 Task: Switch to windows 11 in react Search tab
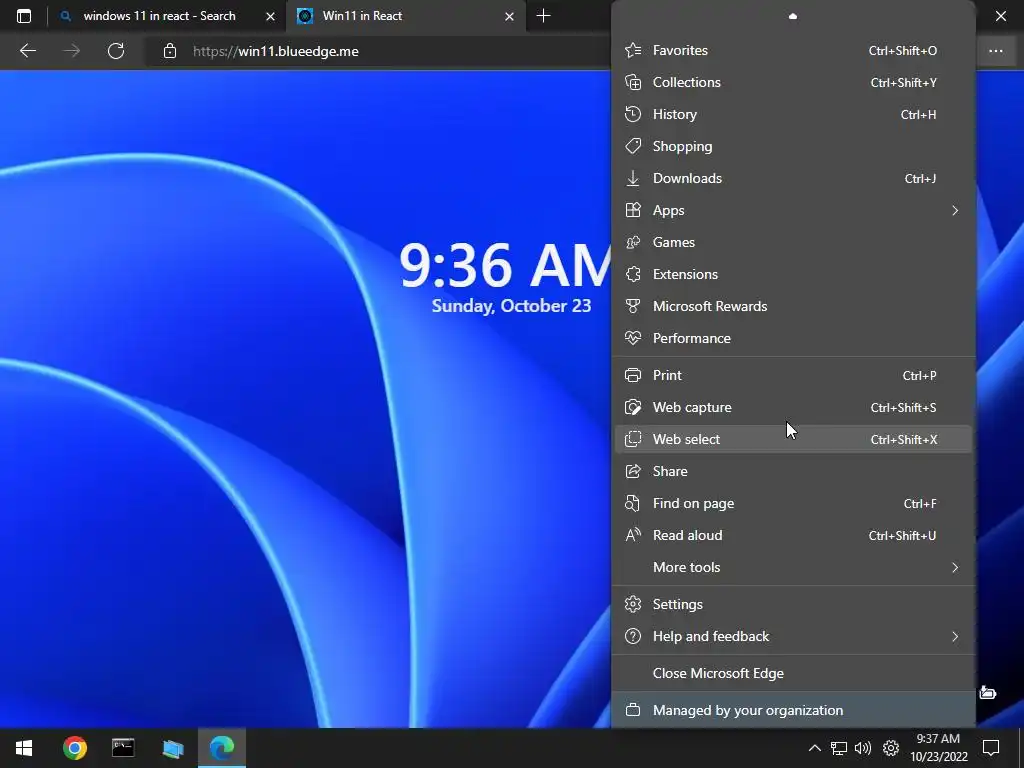pos(159,16)
